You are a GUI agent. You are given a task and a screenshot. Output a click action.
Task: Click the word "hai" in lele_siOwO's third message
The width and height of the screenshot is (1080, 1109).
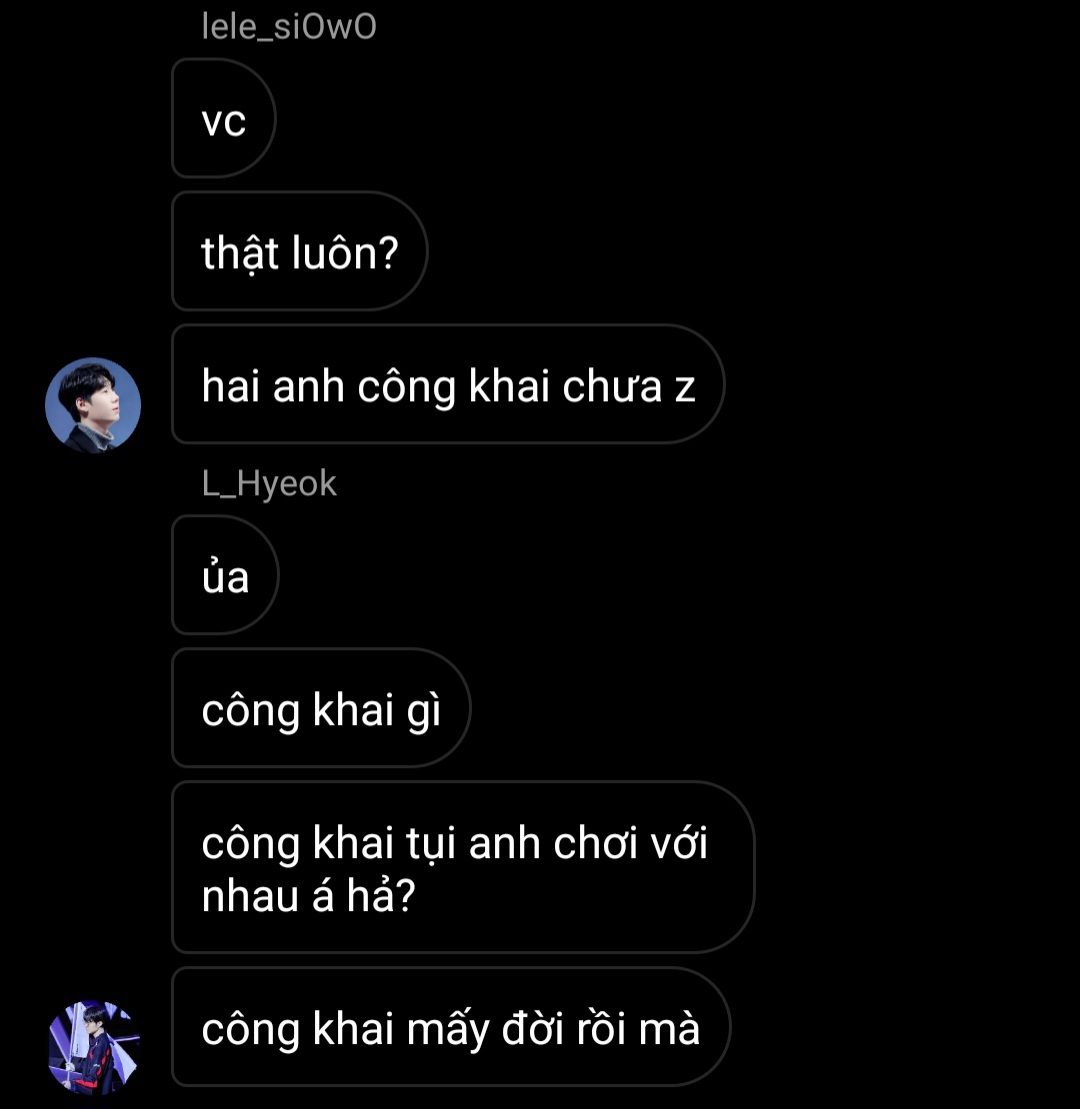coord(231,386)
